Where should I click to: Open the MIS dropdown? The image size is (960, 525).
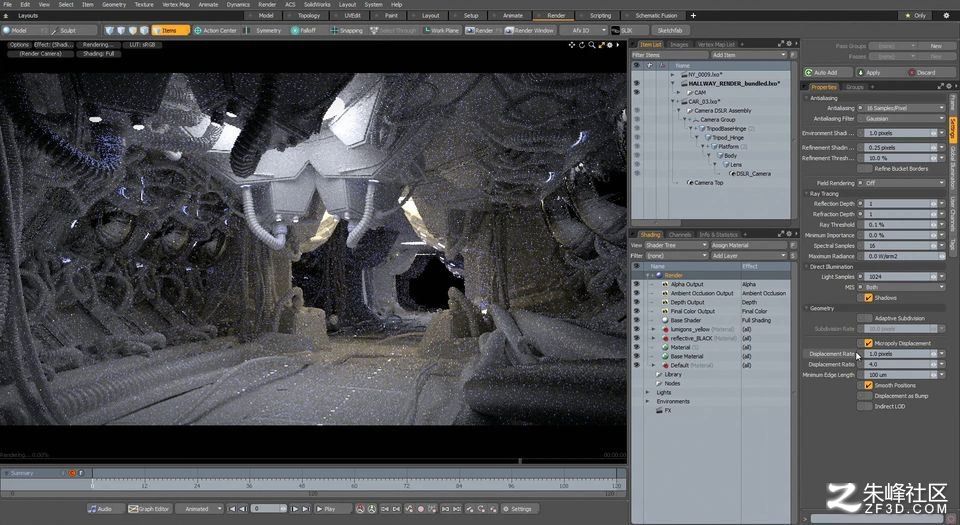[x=904, y=286]
